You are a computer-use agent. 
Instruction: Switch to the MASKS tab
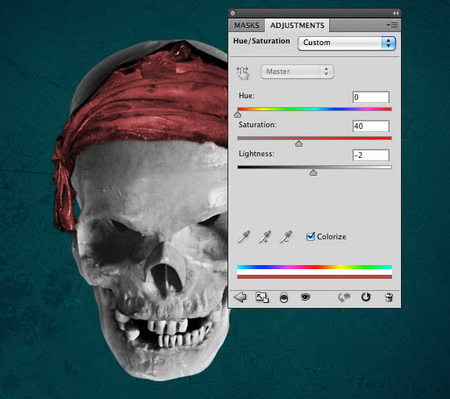click(x=246, y=25)
